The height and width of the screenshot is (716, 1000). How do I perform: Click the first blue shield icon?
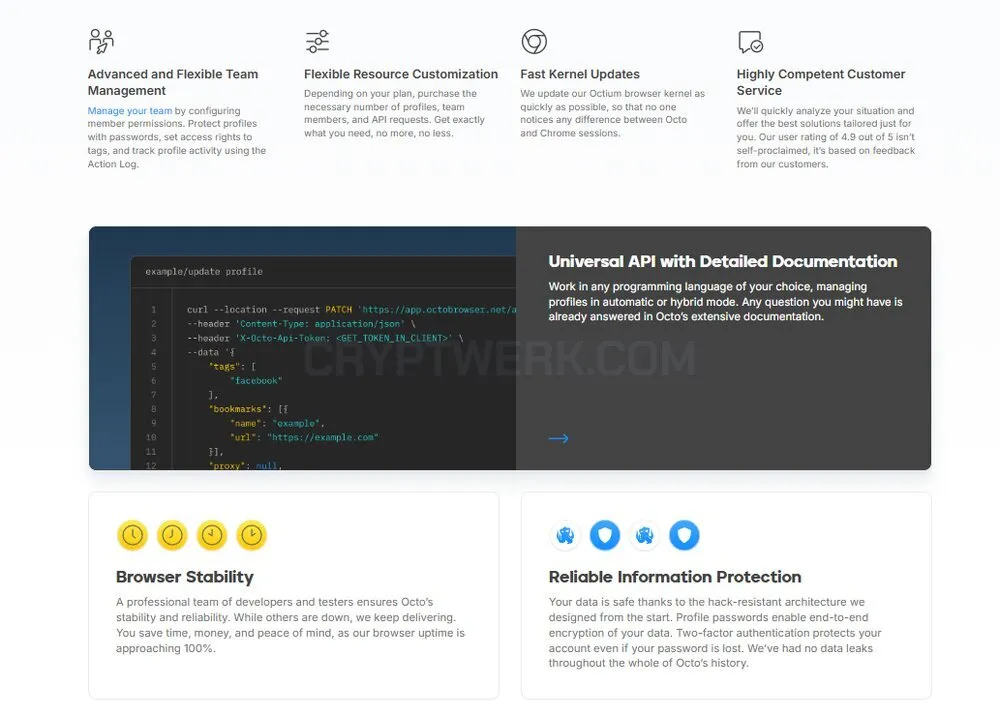pyautogui.click(x=605, y=535)
